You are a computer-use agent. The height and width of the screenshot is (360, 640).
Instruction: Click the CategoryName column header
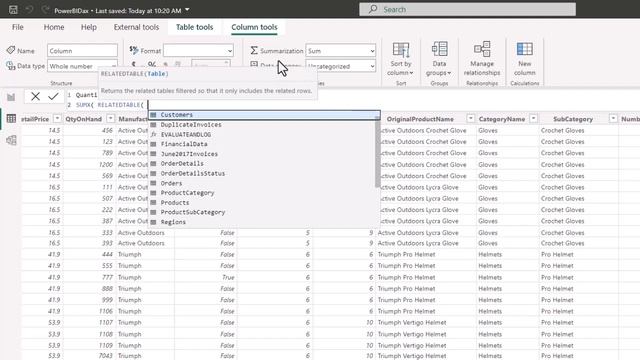click(502, 119)
